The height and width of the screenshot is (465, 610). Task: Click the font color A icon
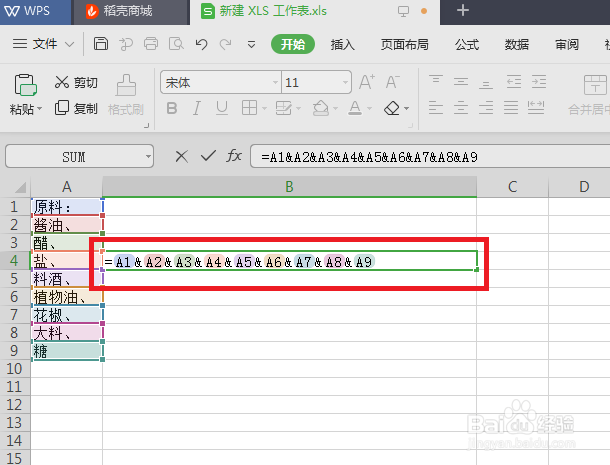tap(355, 108)
